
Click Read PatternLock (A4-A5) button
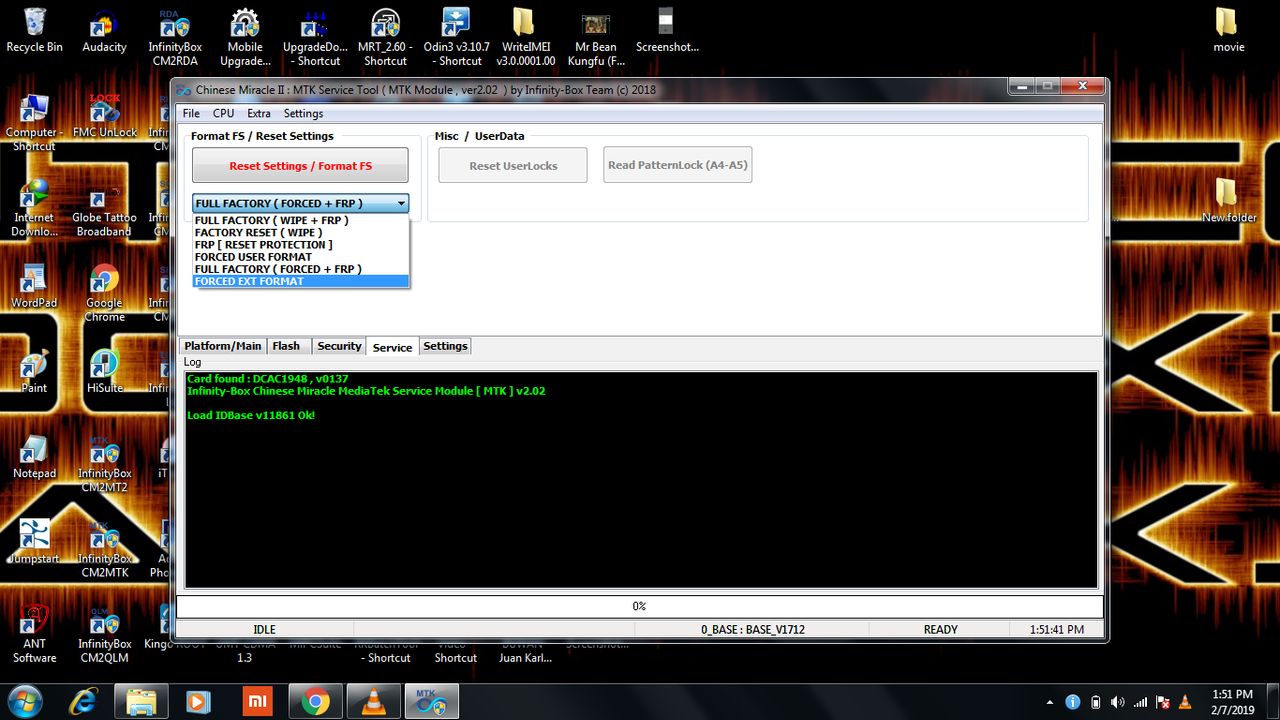click(x=677, y=165)
